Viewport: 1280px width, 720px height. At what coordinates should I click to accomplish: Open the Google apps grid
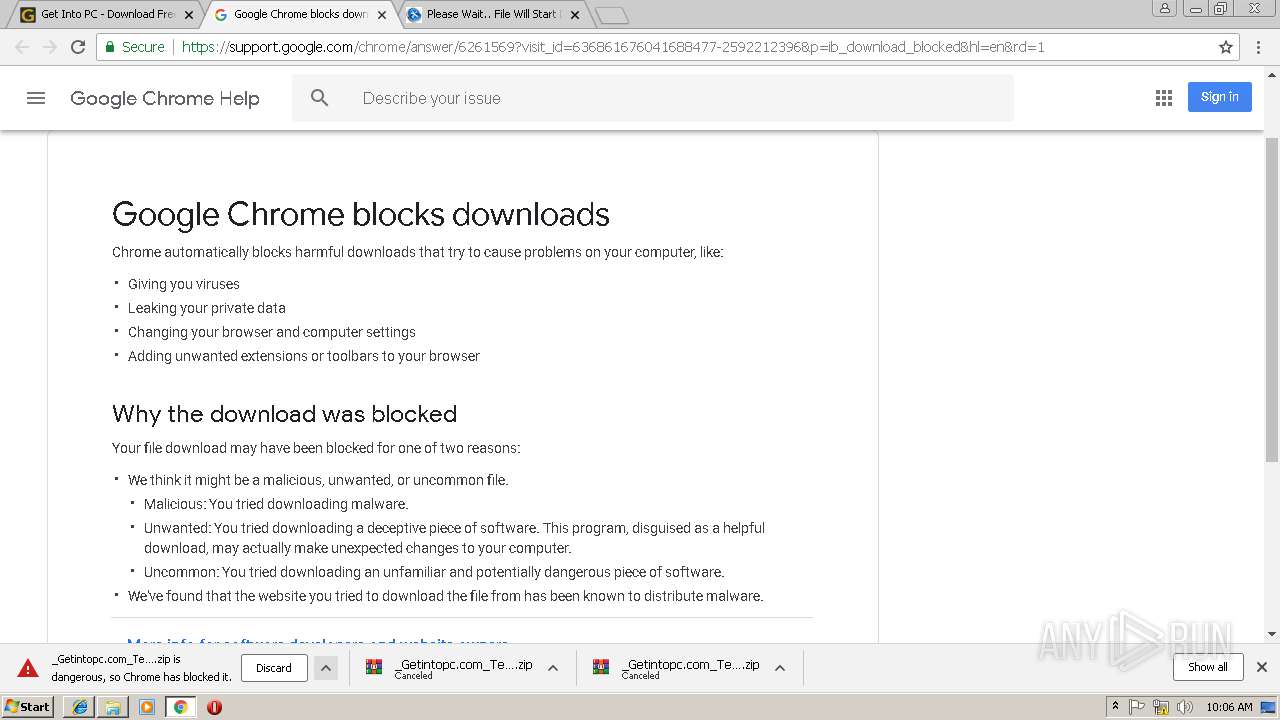pyautogui.click(x=1163, y=98)
